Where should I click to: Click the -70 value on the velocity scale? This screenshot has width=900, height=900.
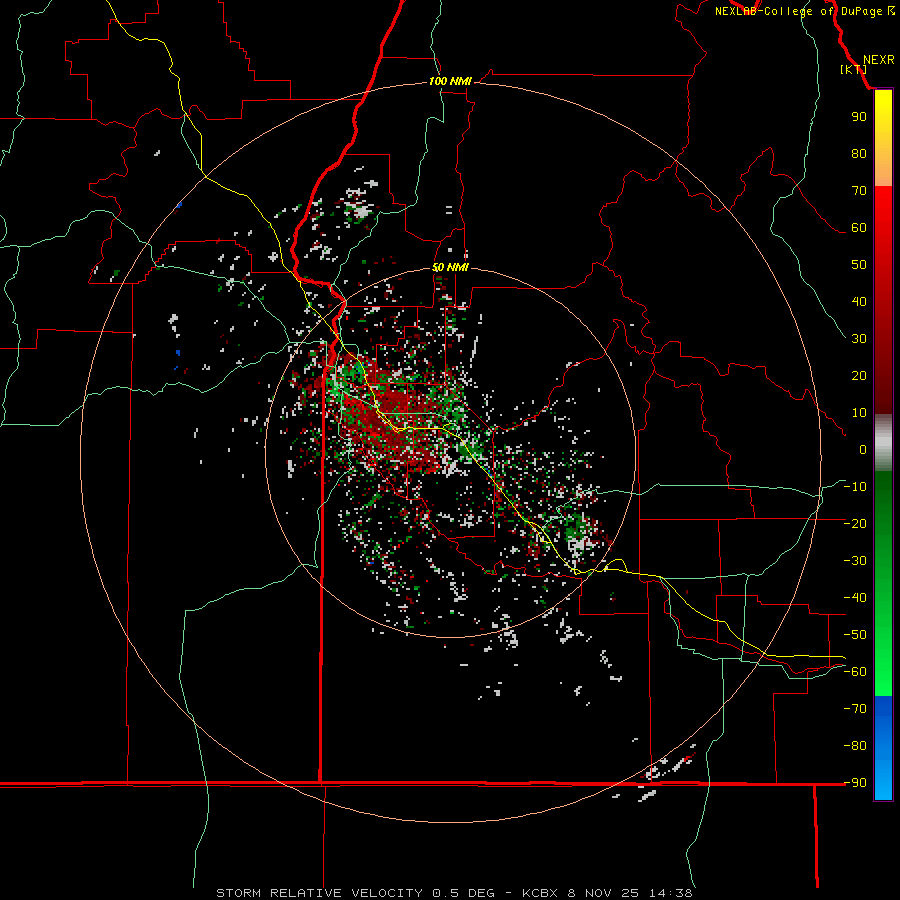855,709
